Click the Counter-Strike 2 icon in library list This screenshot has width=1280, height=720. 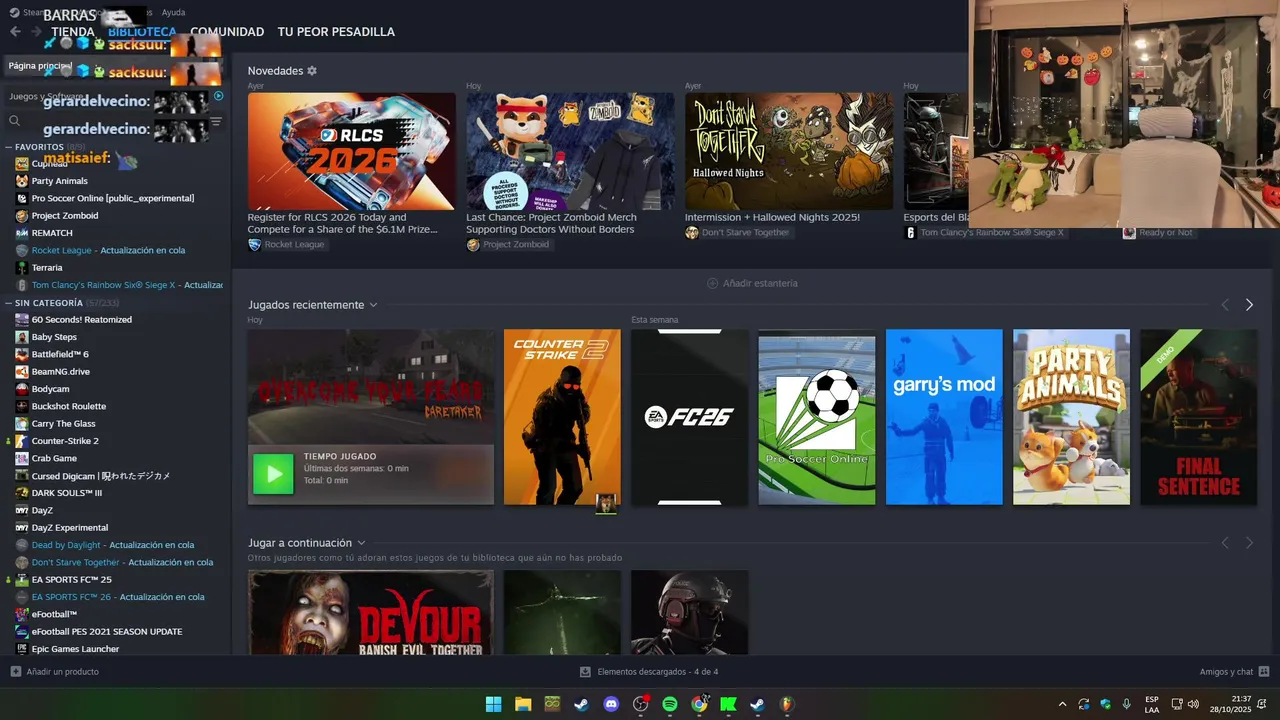tap(22, 441)
